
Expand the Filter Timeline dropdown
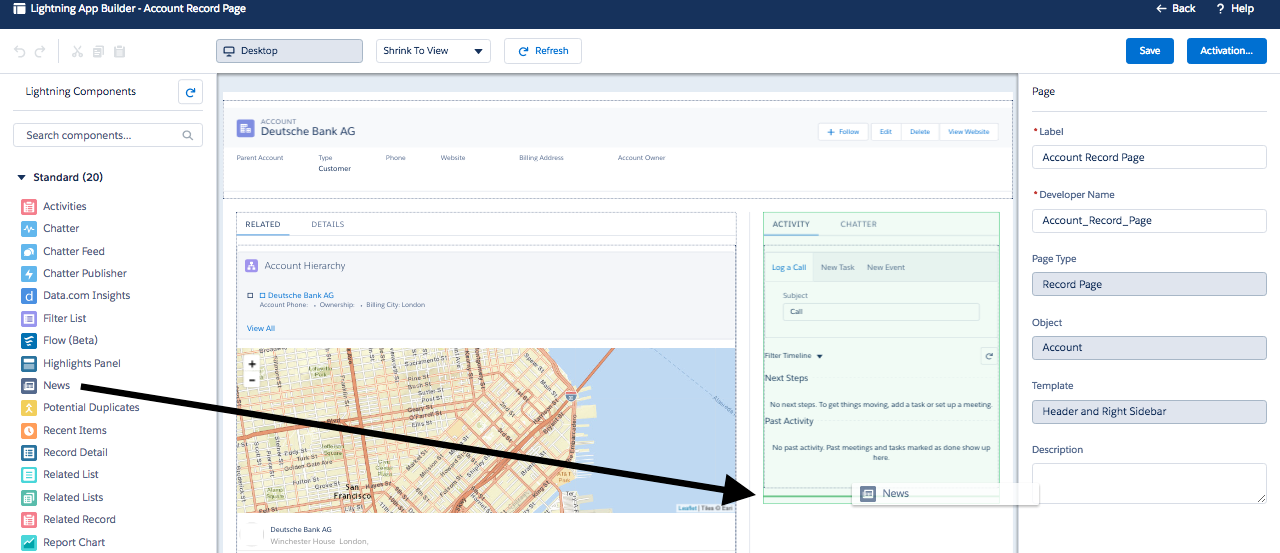794,356
